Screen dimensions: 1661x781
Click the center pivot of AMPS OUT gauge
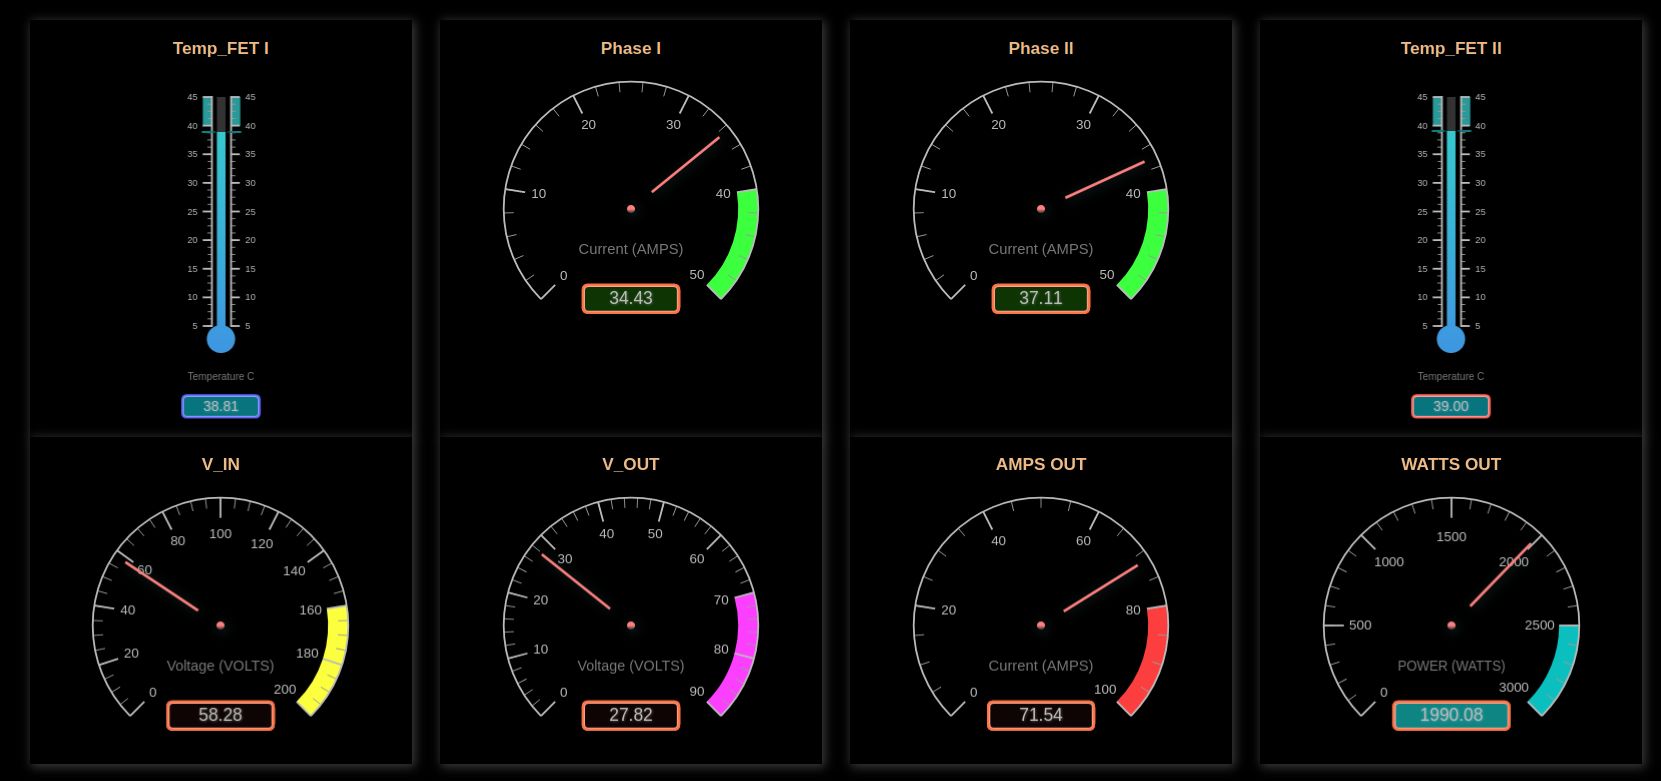tap(1041, 625)
